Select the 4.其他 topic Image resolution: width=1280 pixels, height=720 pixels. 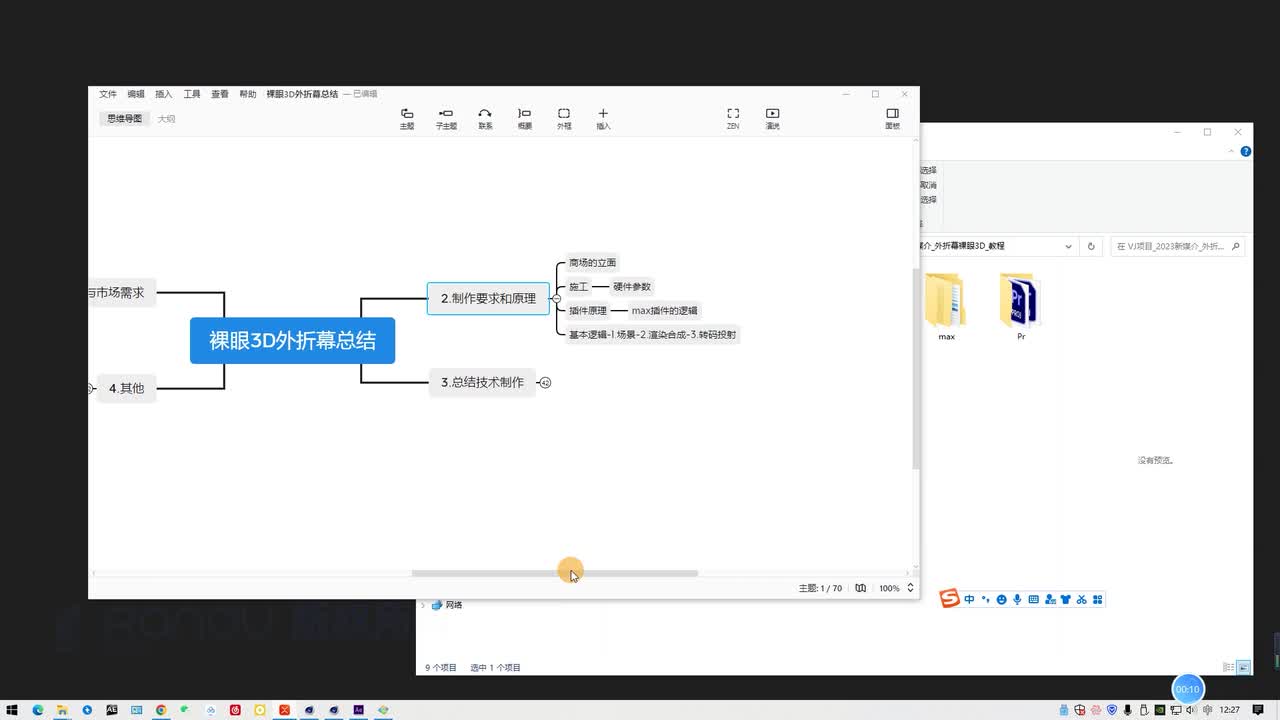[x=126, y=388]
